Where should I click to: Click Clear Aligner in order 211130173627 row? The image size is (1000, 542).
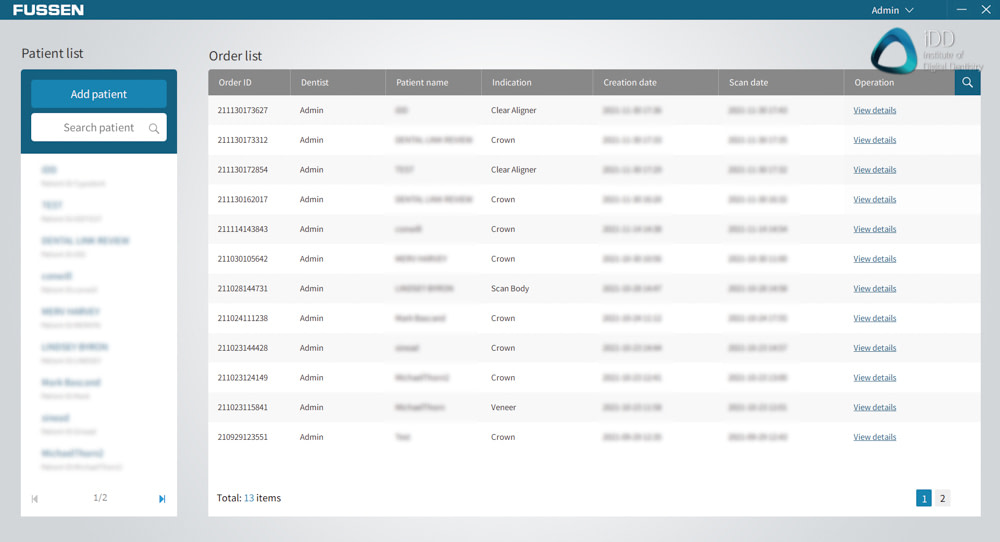coord(513,110)
